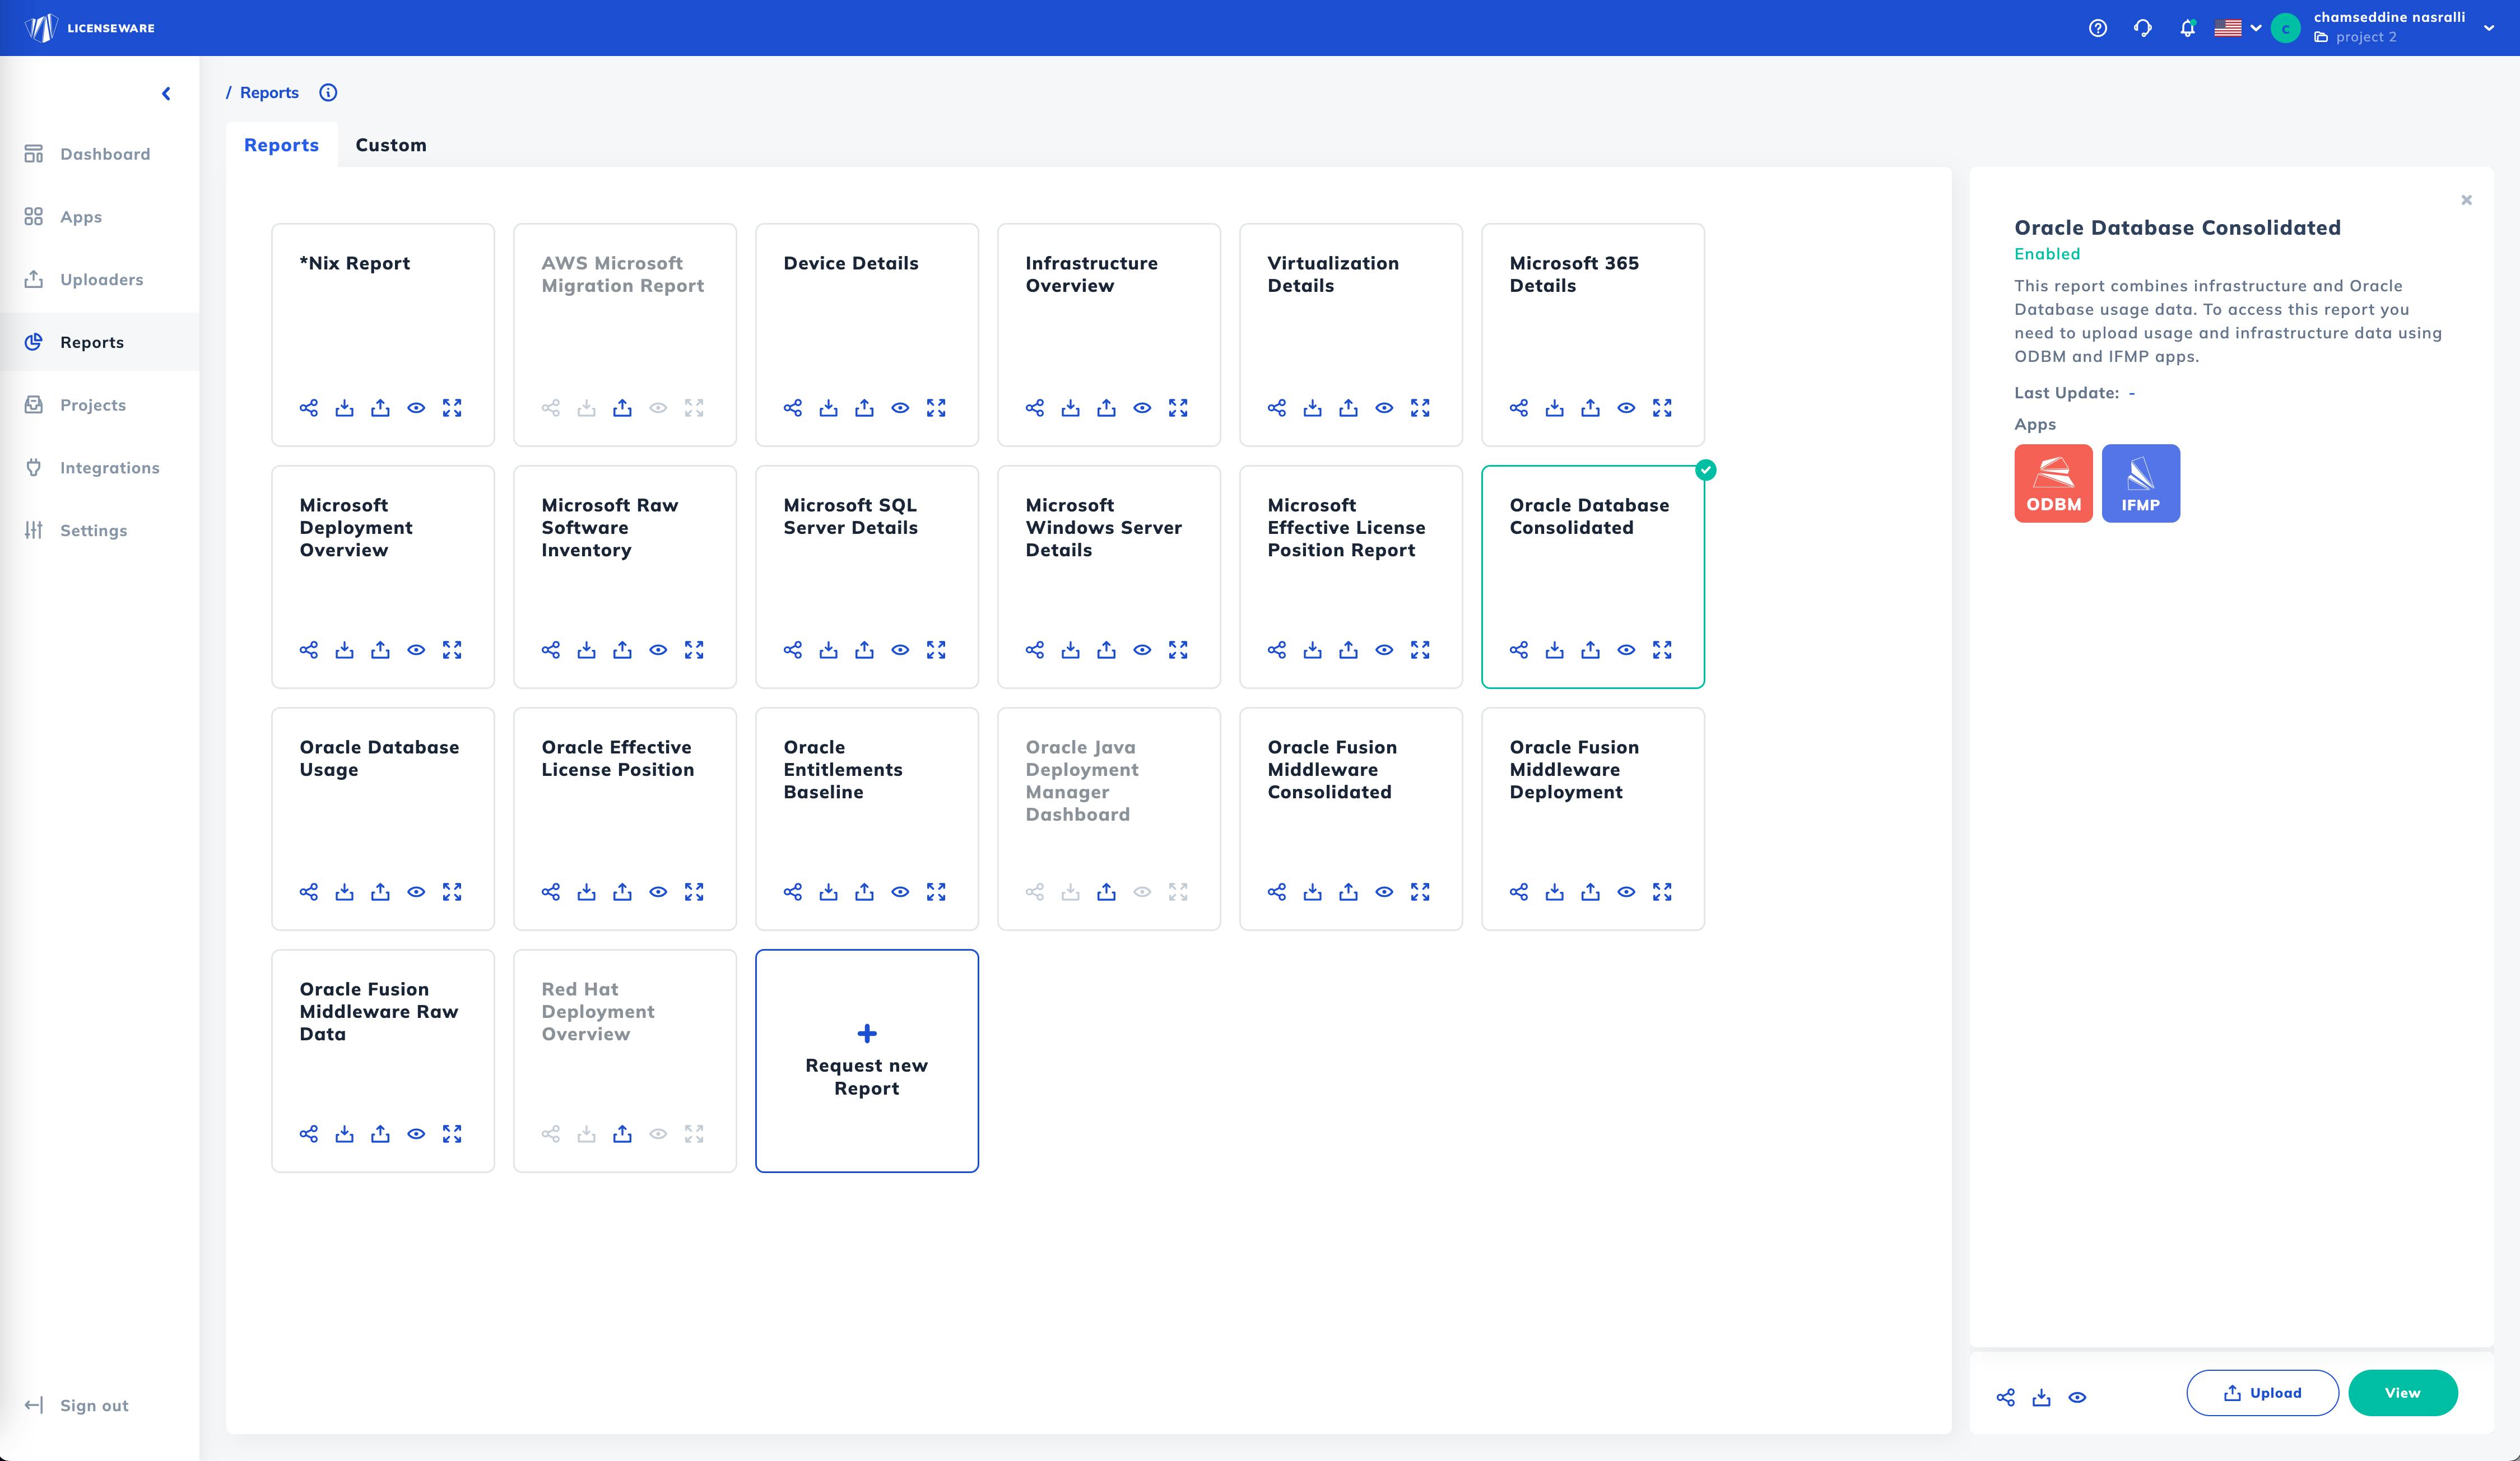Image resolution: width=2520 pixels, height=1461 pixels.
Task: Upload data for Oracle Java Deployment Manager Dashboard
Action: 1106,892
